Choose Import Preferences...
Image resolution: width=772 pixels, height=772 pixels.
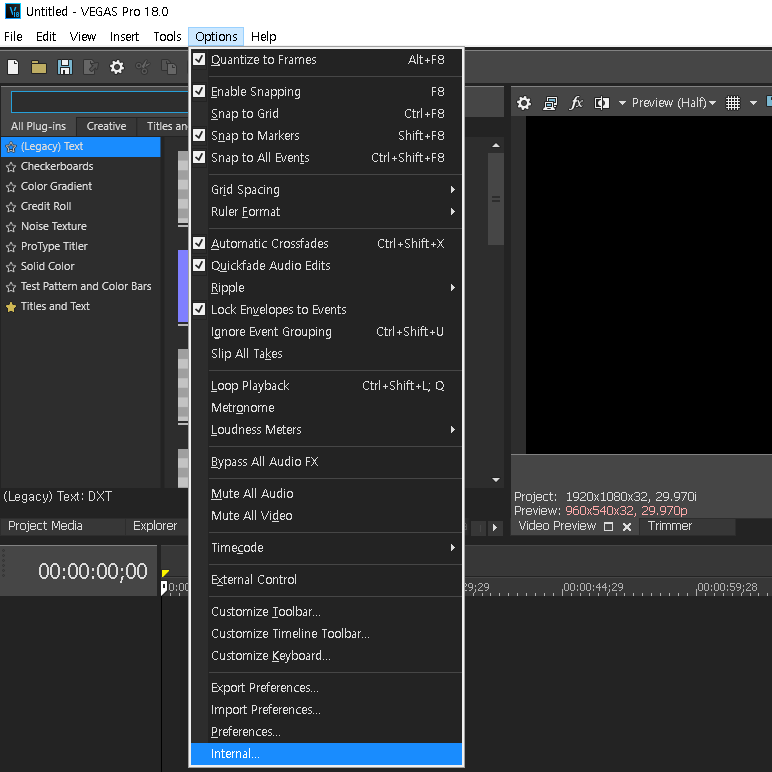(x=326, y=709)
